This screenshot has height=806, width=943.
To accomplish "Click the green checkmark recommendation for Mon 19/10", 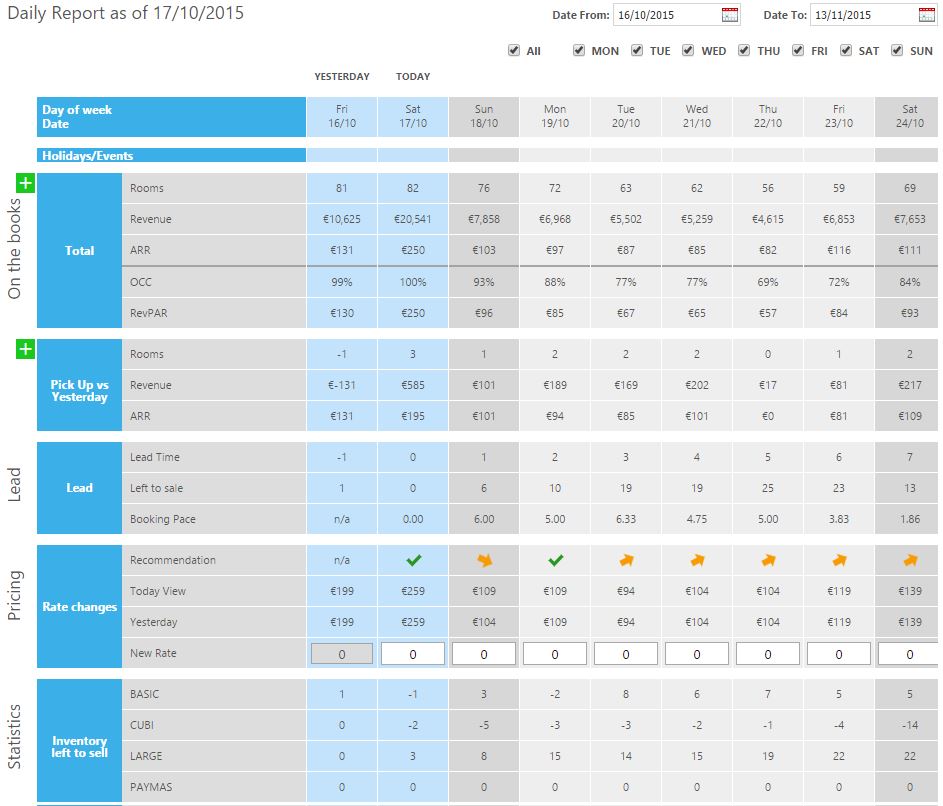I will [555, 560].
